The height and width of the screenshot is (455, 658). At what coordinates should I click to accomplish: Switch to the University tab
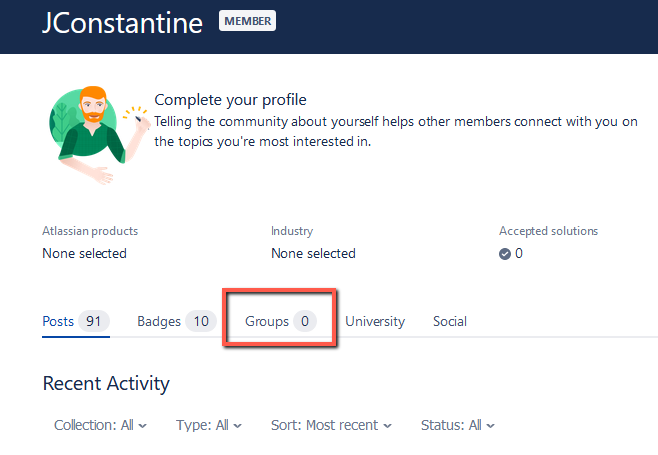pos(375,322)
